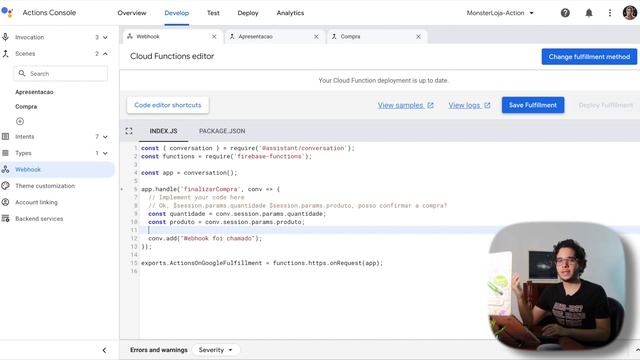Open the three-dot more options menu
The height and width of the screenshot is (360, 640).
click(610, 13)
